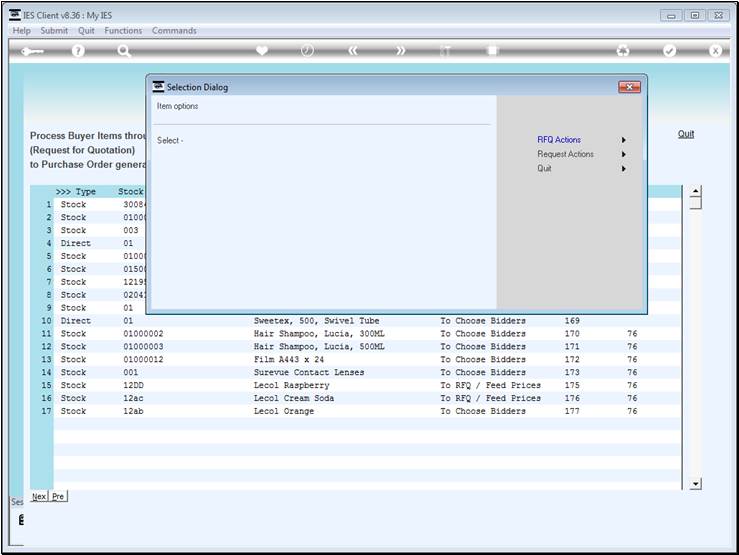Open the Help menu
This screenshot has width=739, height=555.
click(21, 31)
